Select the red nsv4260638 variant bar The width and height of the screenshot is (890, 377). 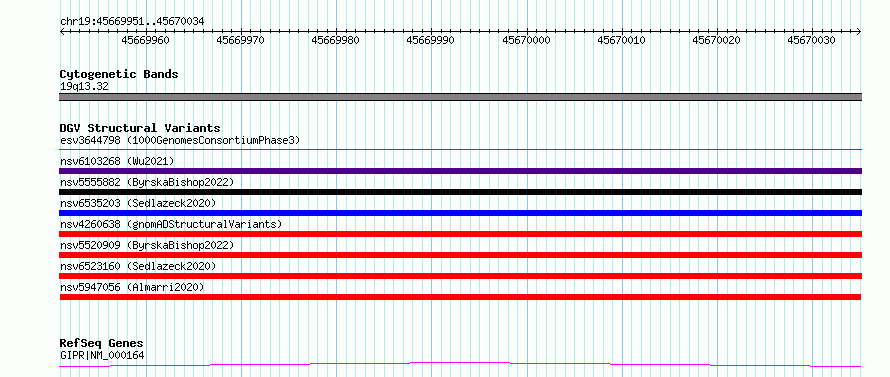(x=460, y=234)
